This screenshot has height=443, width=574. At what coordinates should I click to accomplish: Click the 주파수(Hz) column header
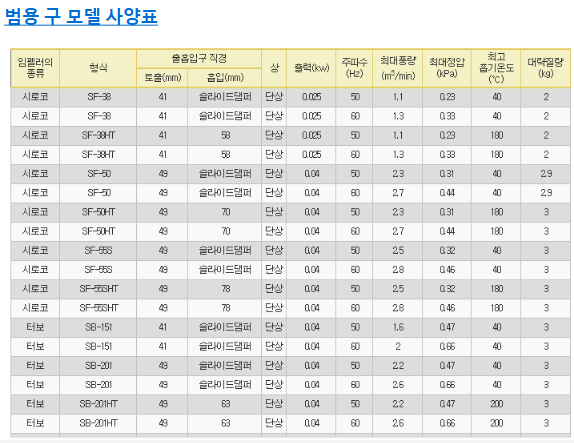click(354, 68)
